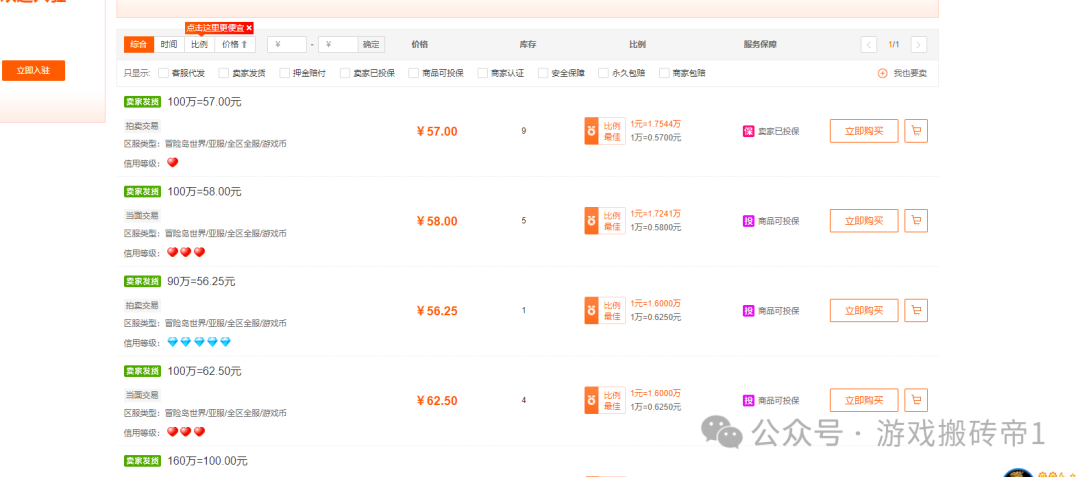The width and height of the screenshot is (1080, 477).
Task: Close the red tooltip above 比例 tab
Action: click(249, 28)
